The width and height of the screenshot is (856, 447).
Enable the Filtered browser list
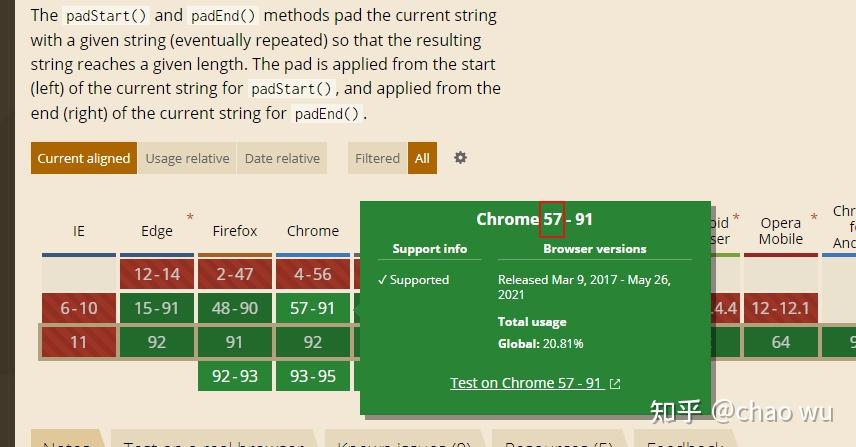tap(377, 158)
